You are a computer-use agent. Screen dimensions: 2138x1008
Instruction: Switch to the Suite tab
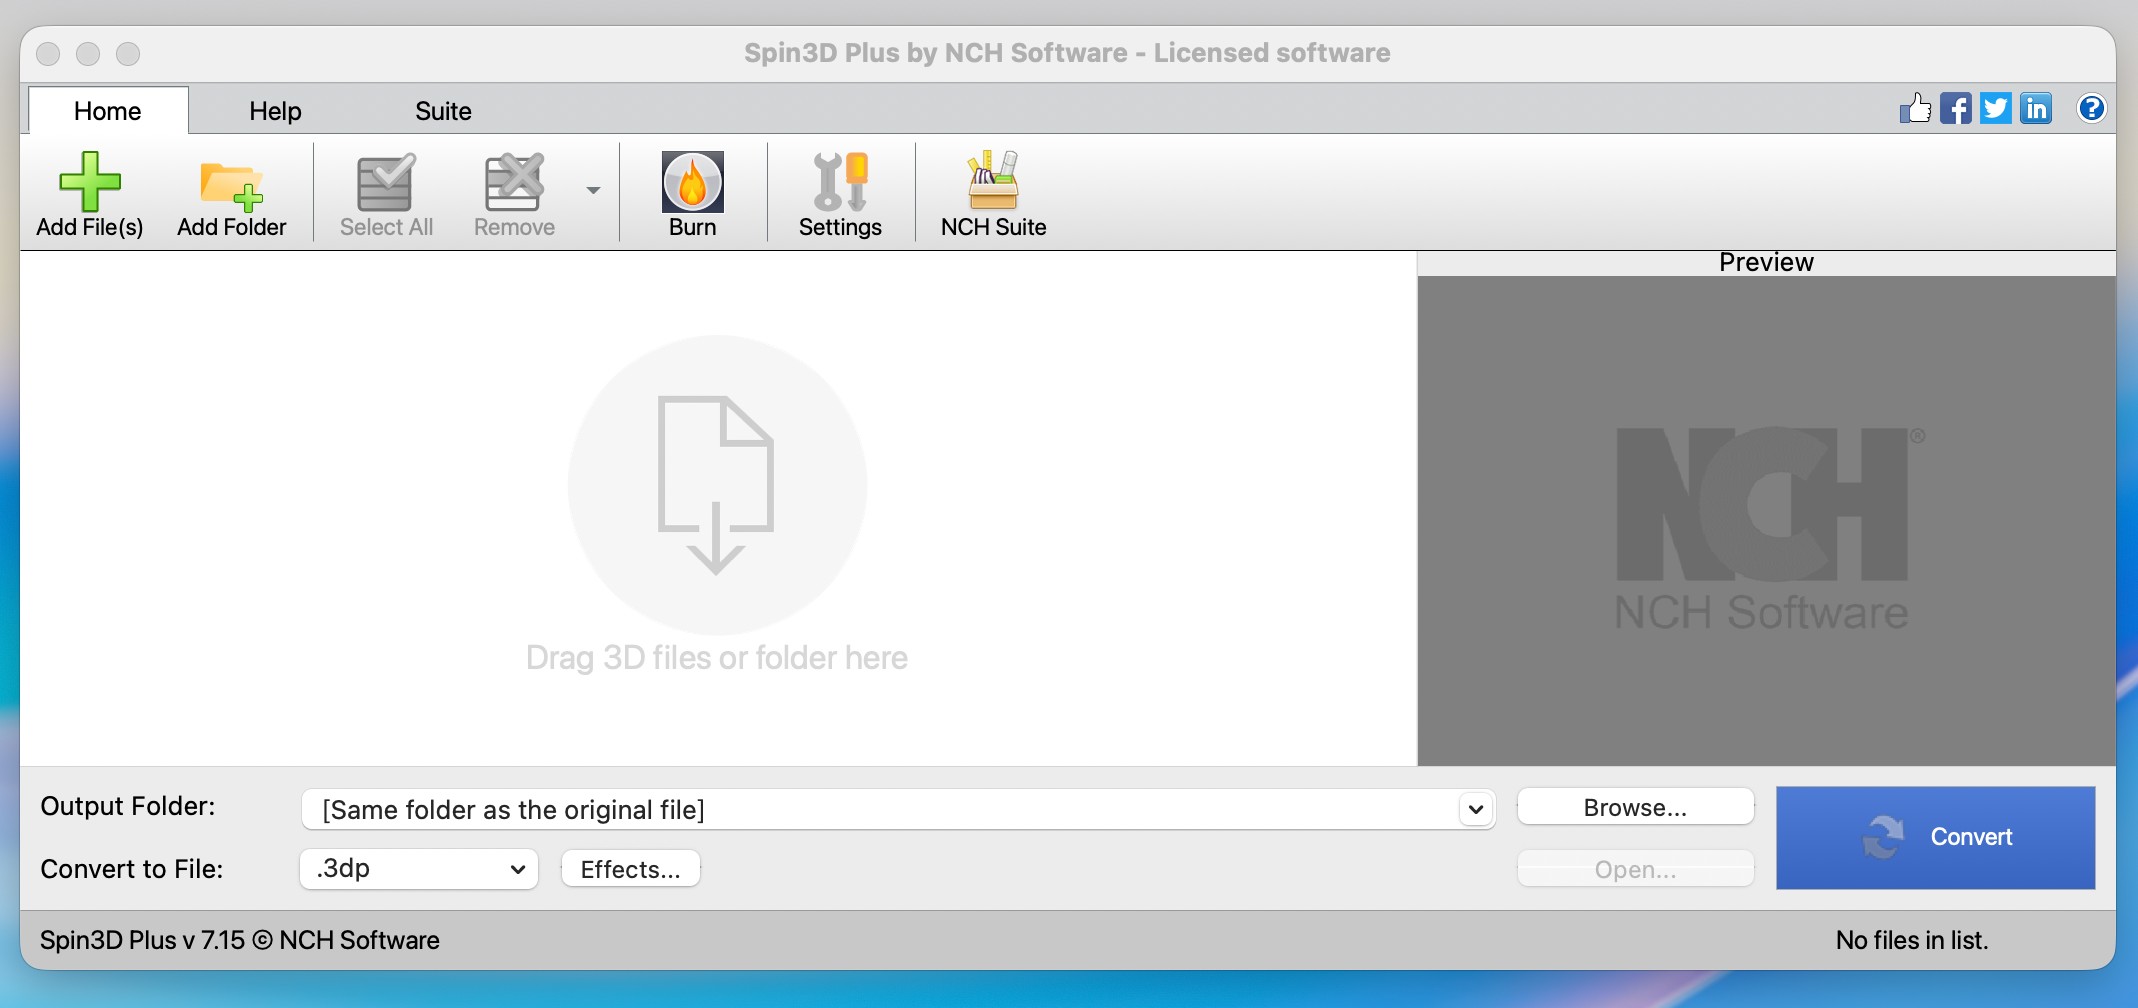pos(443,111)
